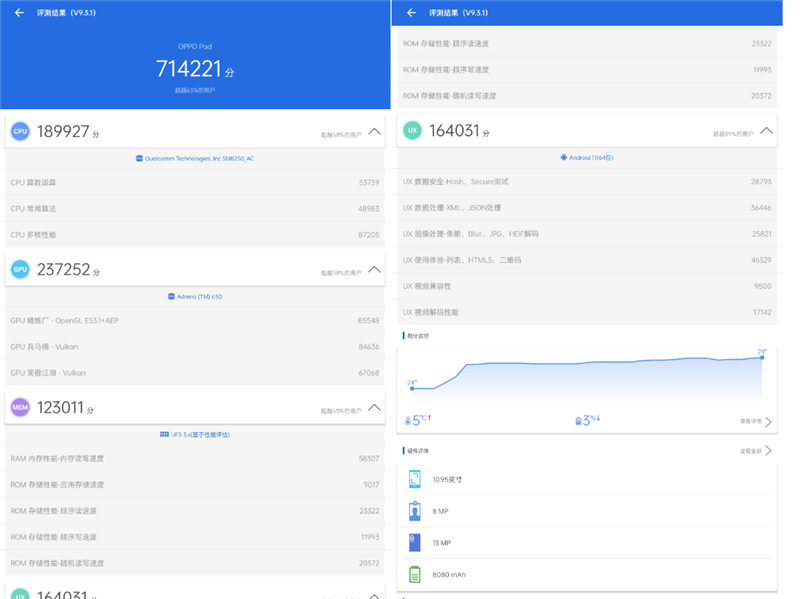Select right panel's ROM row scoring 11993

point(587,70)
